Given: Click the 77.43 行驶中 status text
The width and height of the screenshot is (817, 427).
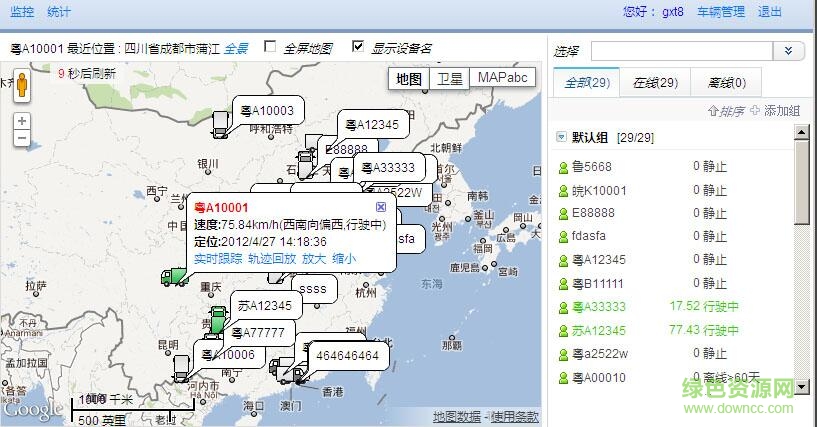Looking at the screenshot, I should 704,330.
